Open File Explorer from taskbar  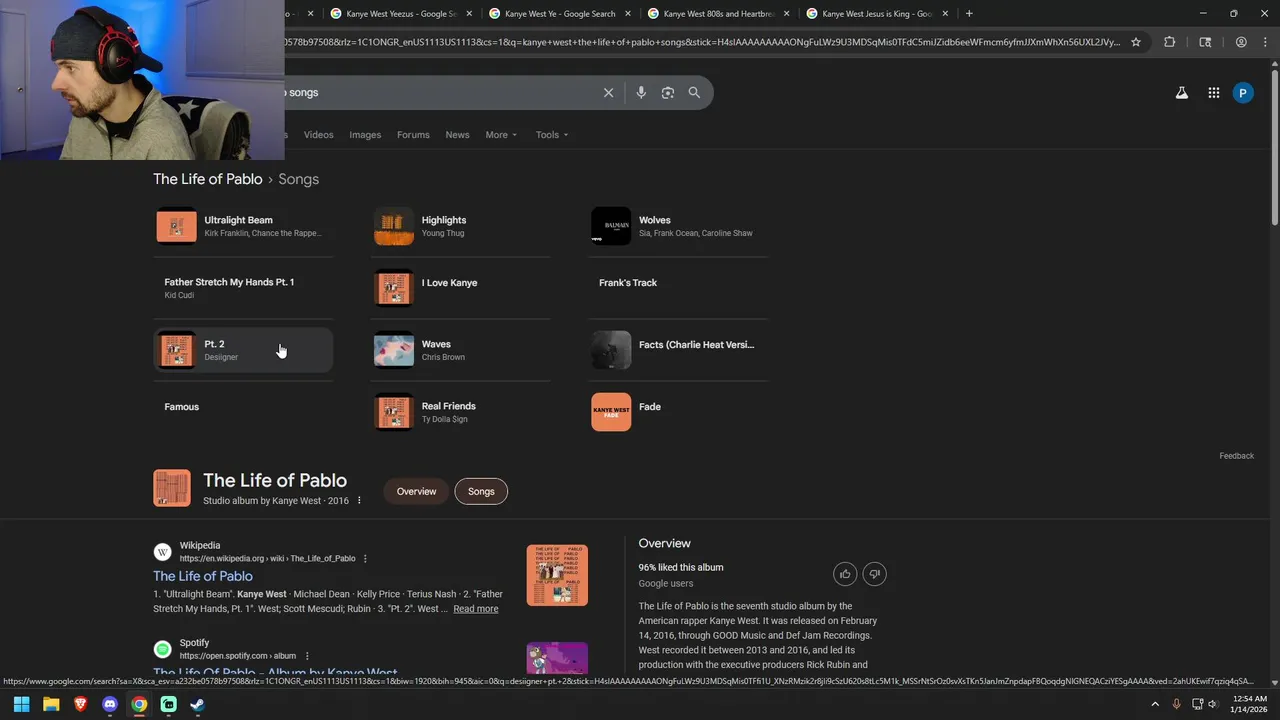tap(51, 704)
